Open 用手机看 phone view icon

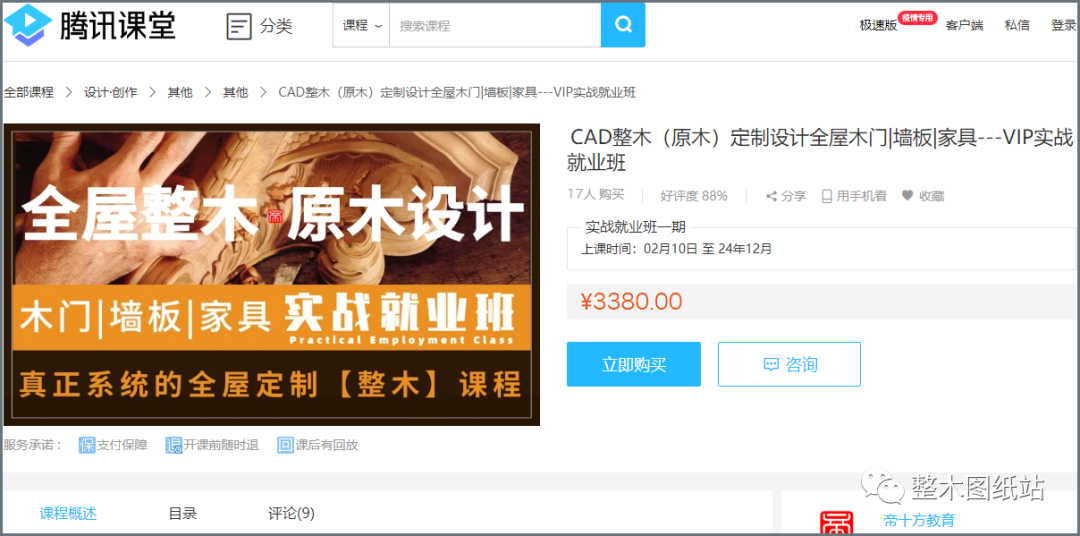coord(827,196)
